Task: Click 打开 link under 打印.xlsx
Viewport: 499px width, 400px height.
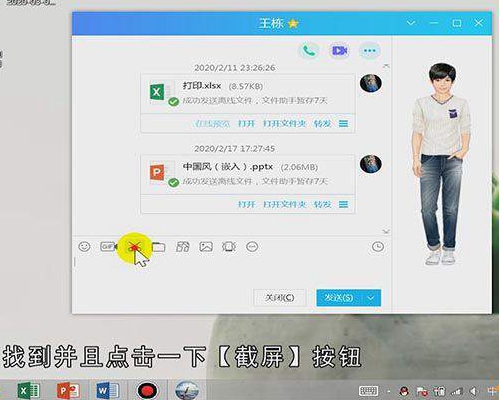Action: 246,124
